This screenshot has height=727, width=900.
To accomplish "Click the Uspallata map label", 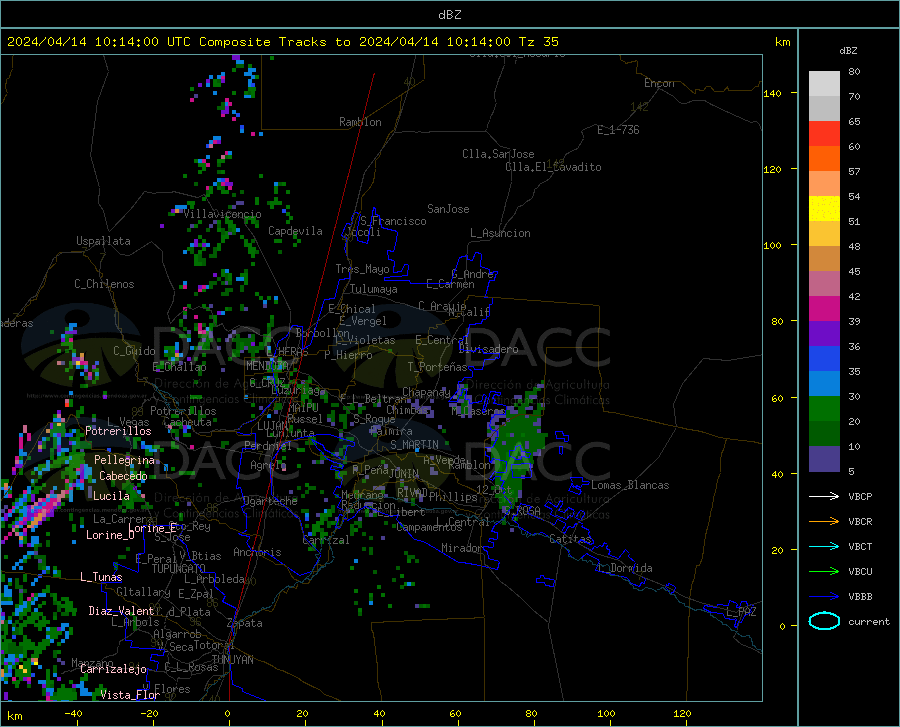I will tap(103, 241).
